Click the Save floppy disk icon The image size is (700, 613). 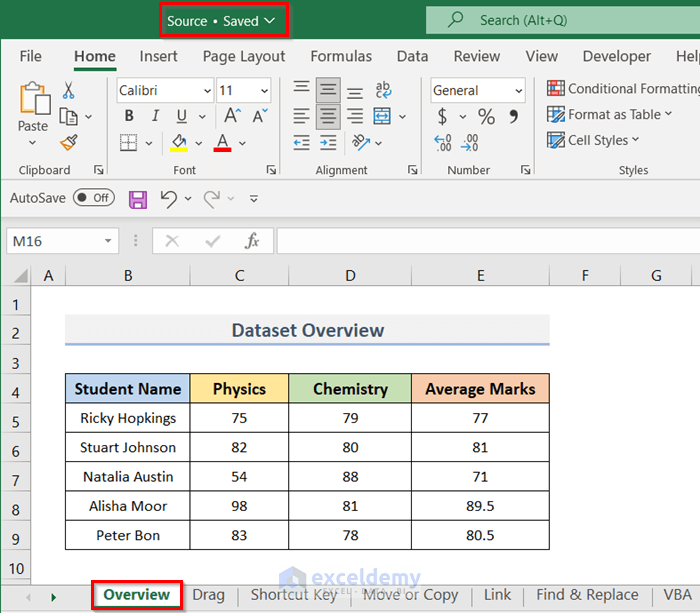[138, 199]
